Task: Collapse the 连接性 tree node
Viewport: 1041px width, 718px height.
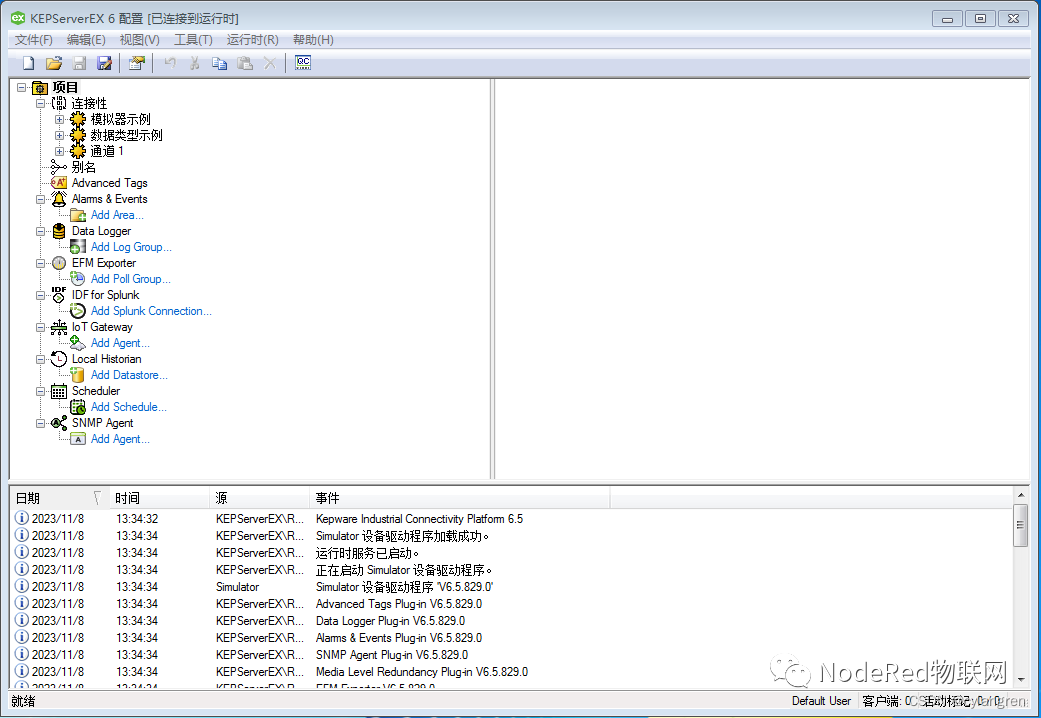Action: (x=40, y=104)
